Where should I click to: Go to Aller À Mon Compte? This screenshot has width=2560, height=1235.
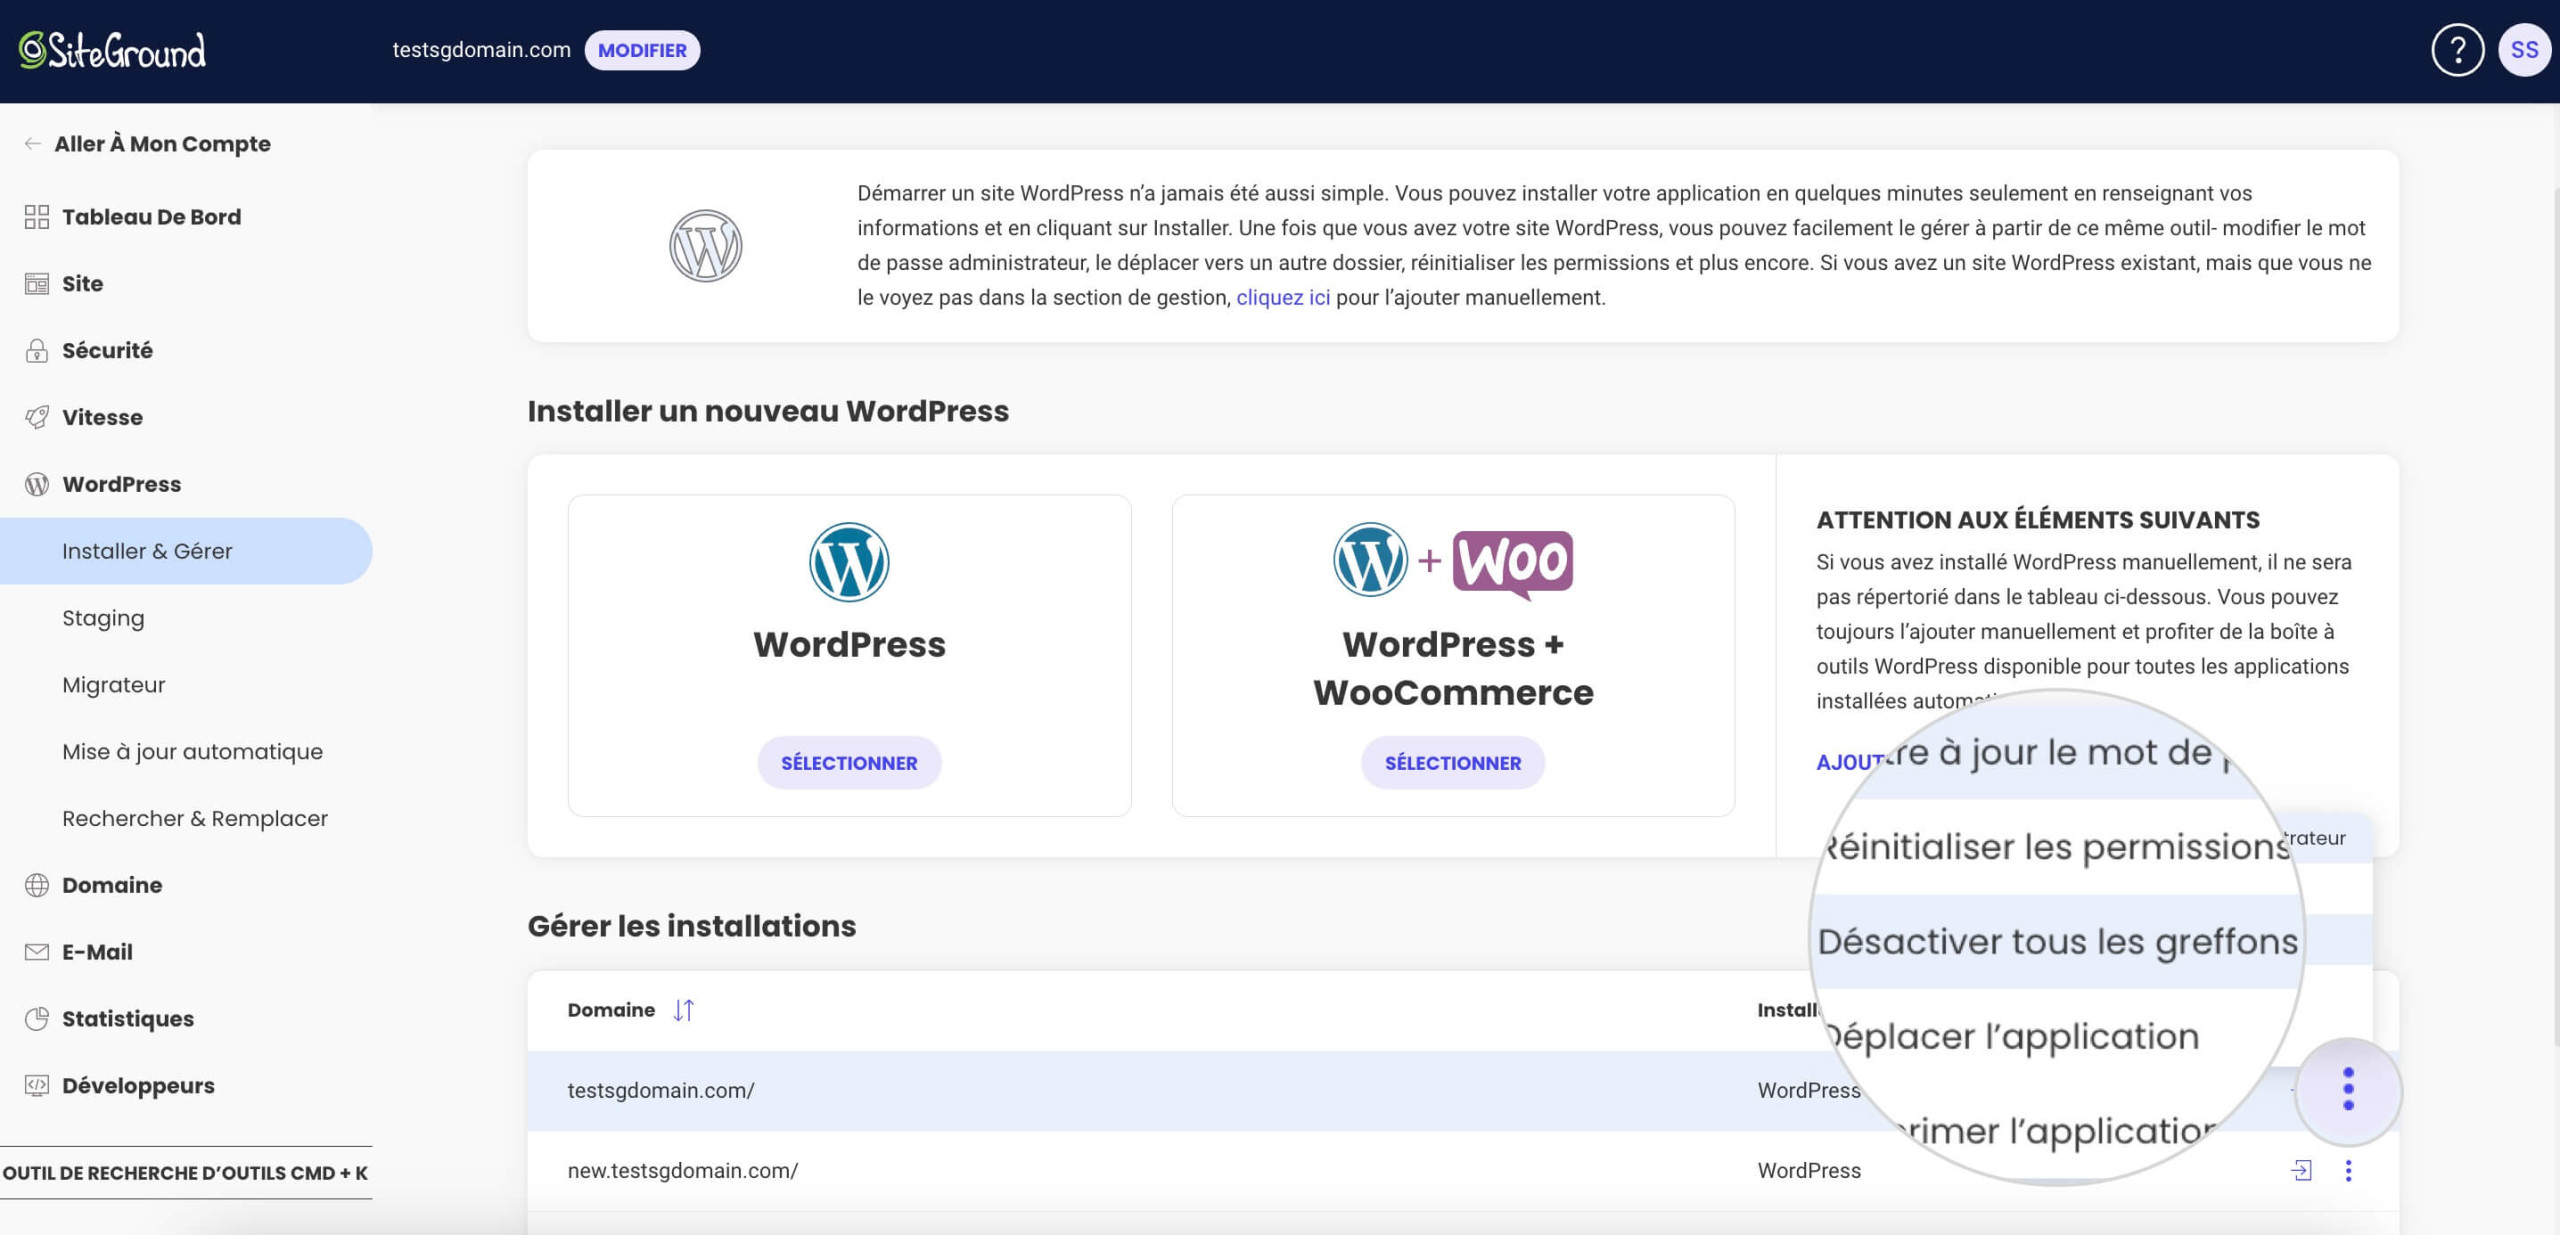162,144
